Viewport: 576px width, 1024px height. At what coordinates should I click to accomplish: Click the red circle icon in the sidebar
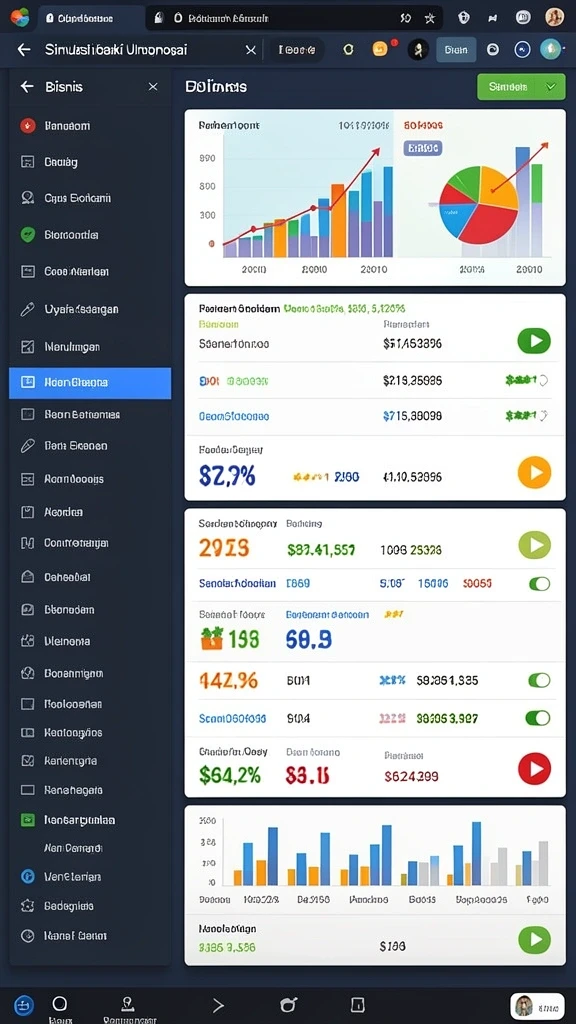27,125
